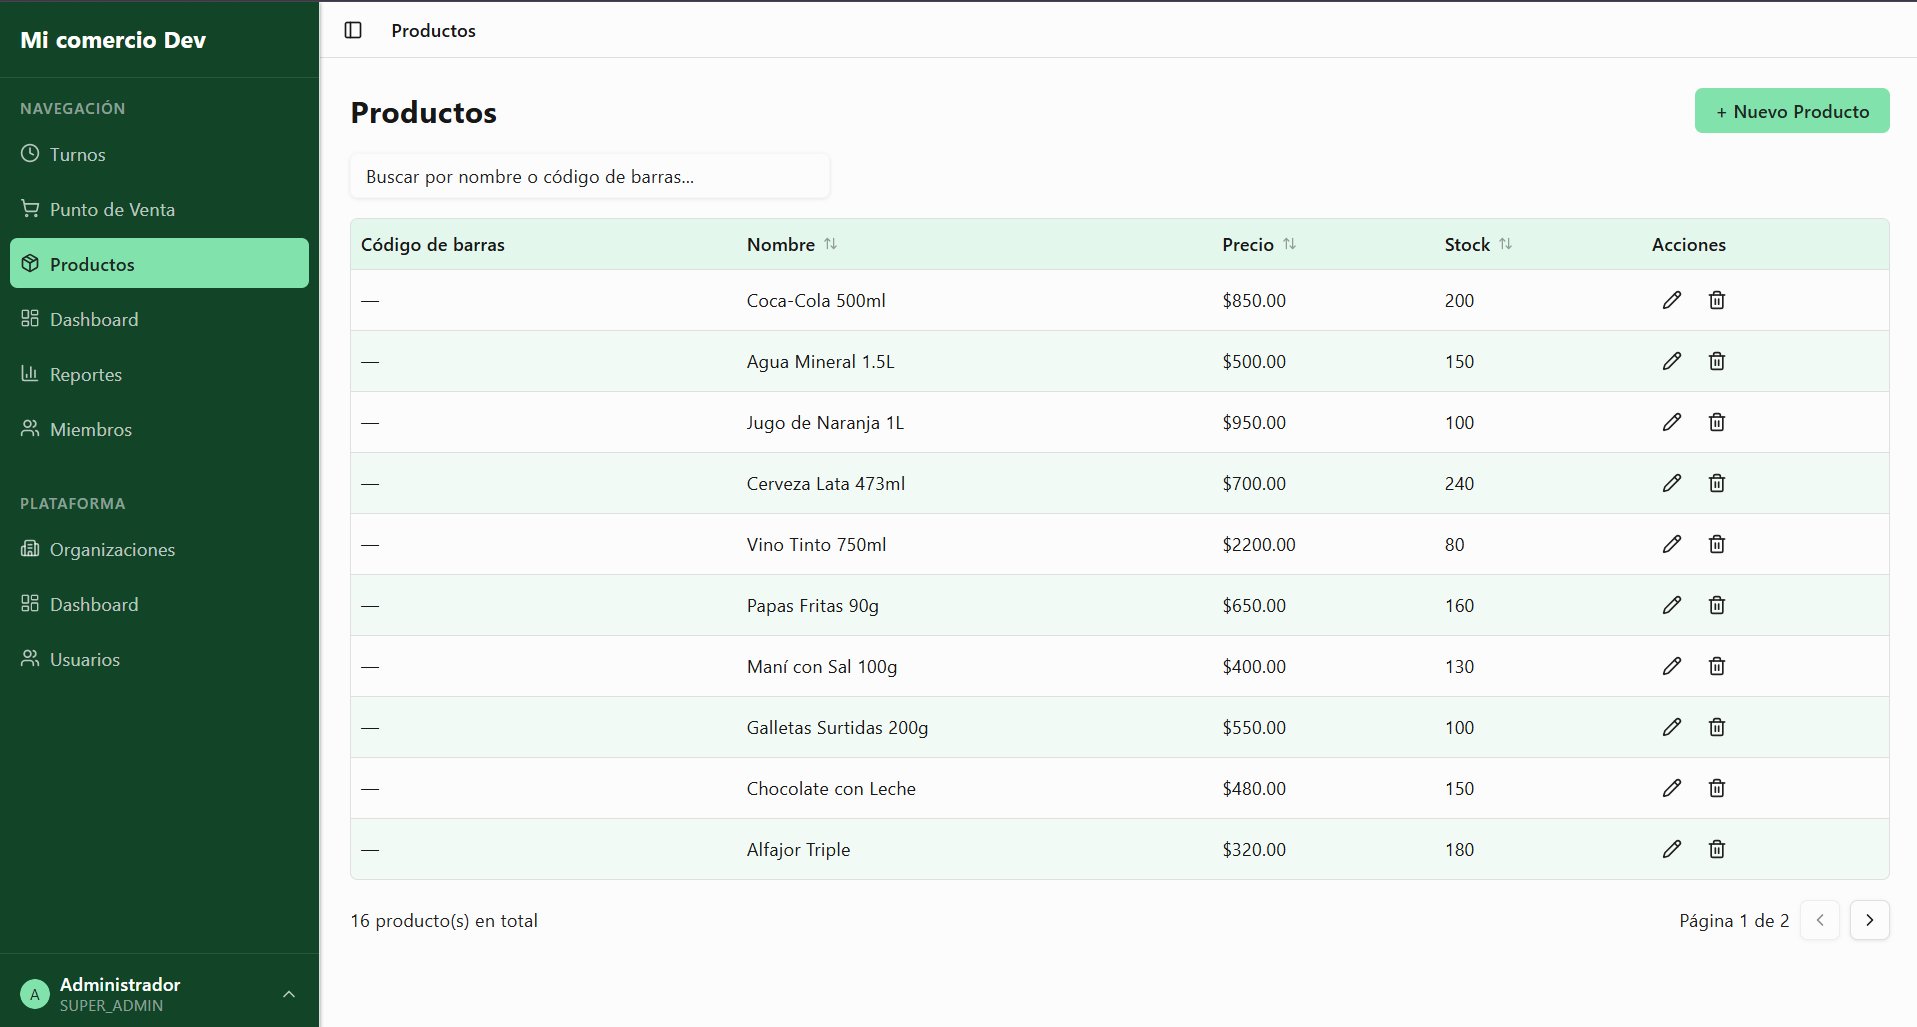Open Dashboard under Plataforma
The height and width of the screenshot is (1027, 1917).
[159, 604]
